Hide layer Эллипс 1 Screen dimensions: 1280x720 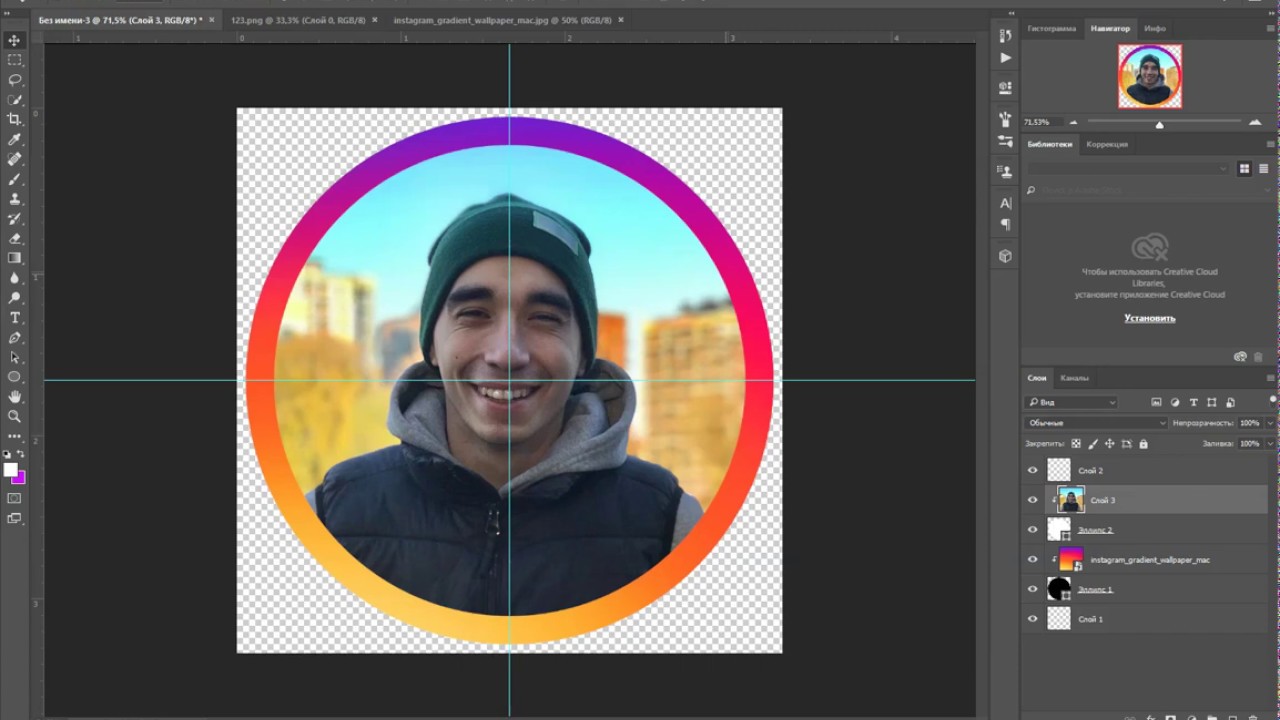point(1033,590)
